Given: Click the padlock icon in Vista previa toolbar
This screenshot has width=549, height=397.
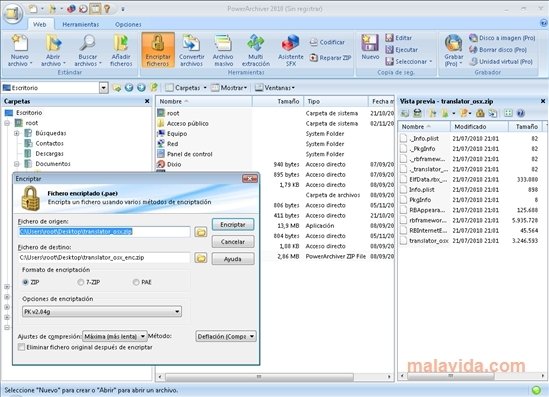Looking at the screenshot, I should (x=480, y=113).
